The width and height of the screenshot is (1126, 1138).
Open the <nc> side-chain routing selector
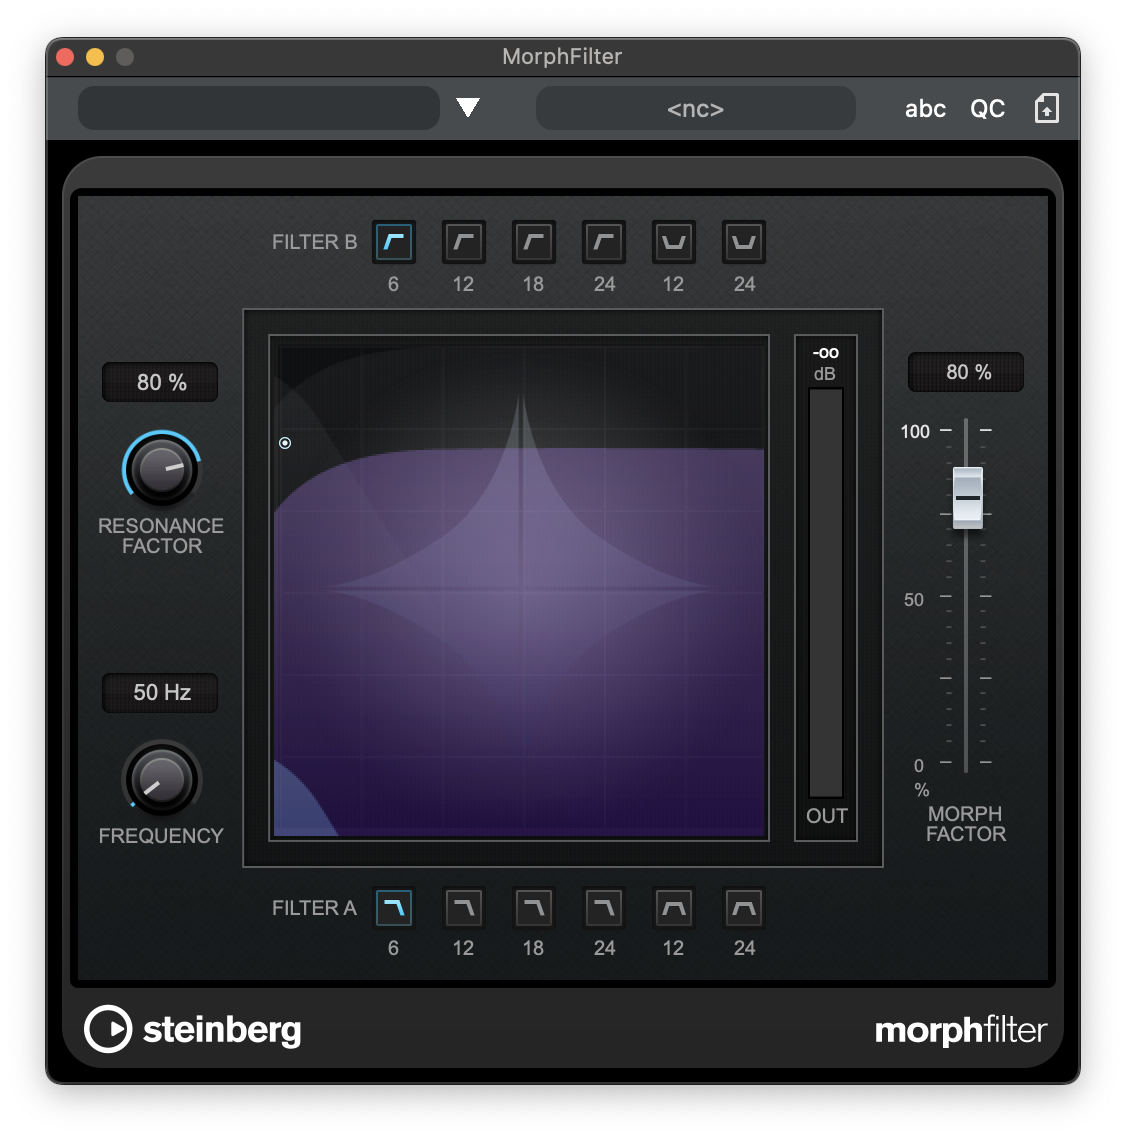point(695,108)
